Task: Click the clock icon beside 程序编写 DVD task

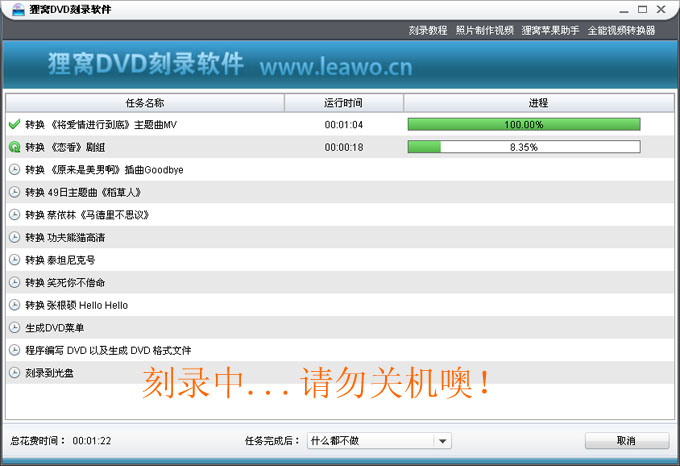Action: [x=14, y=350]
